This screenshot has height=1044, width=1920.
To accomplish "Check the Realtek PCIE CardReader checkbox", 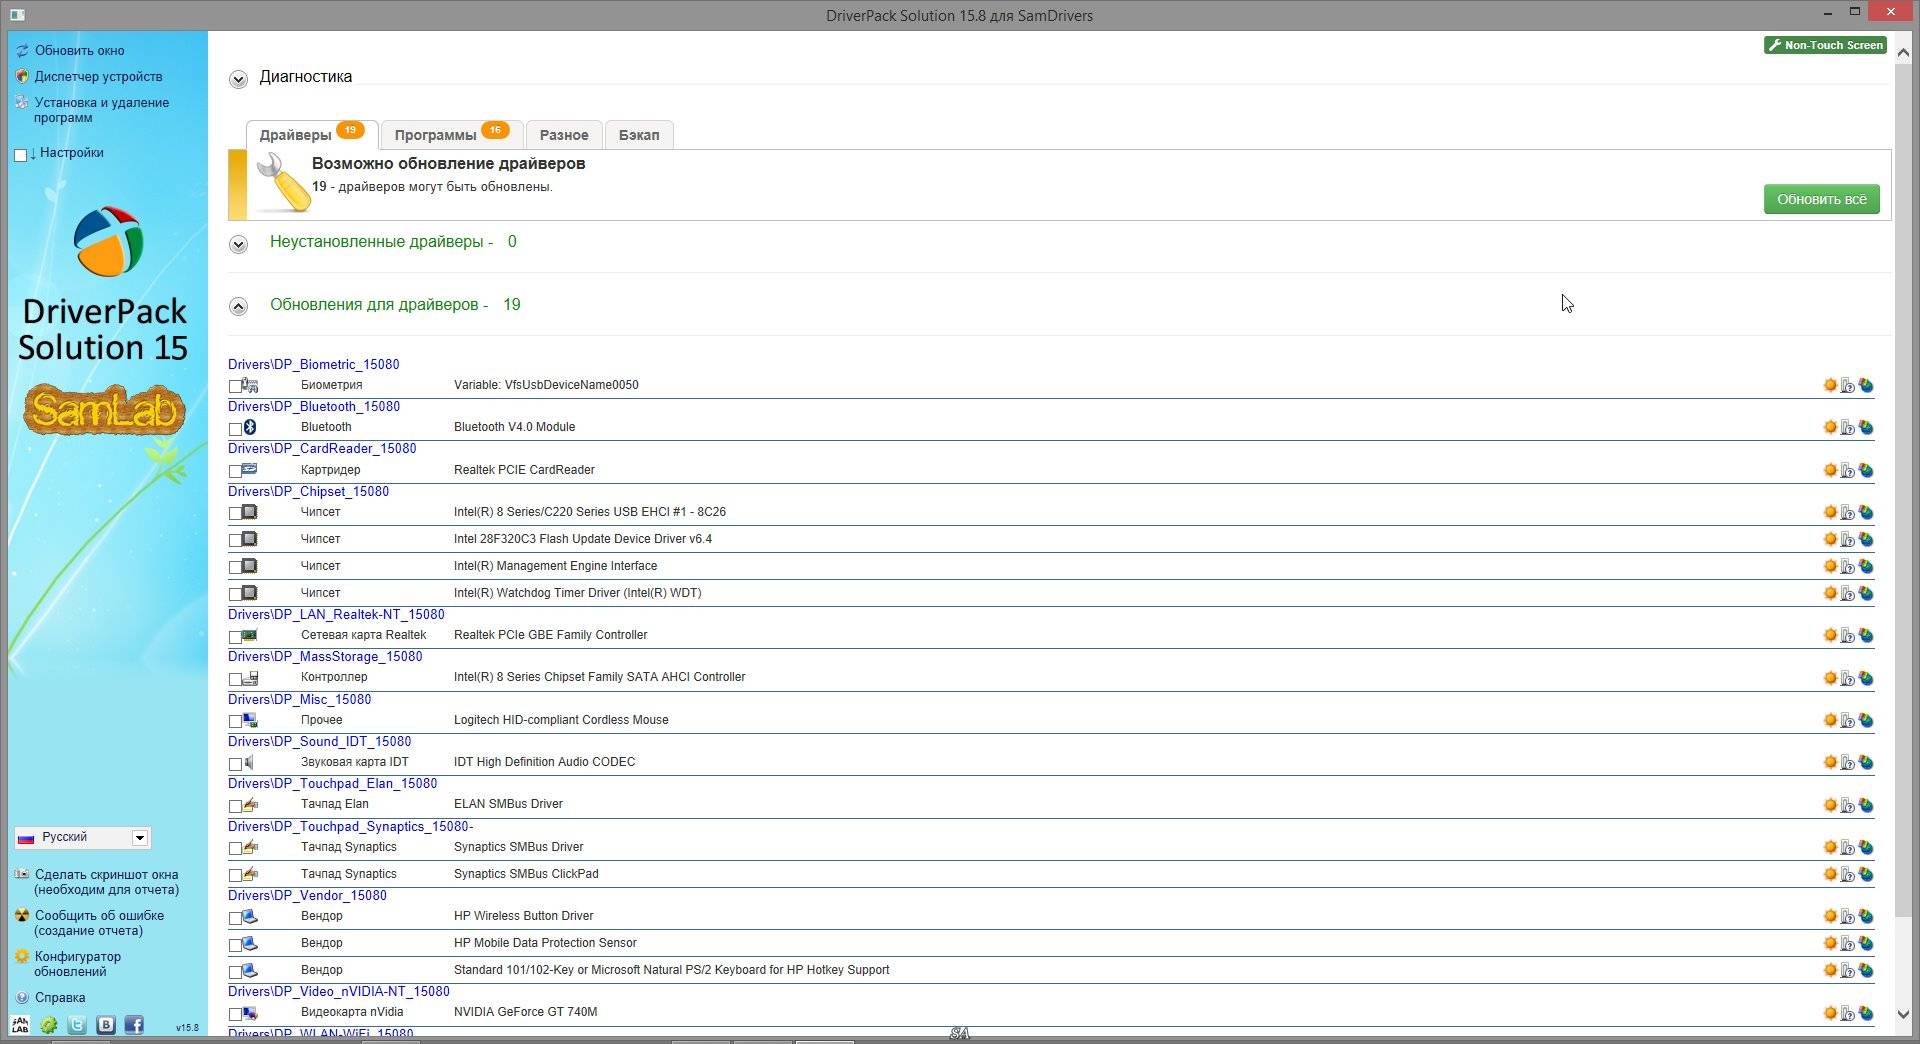I will point(235,471).
